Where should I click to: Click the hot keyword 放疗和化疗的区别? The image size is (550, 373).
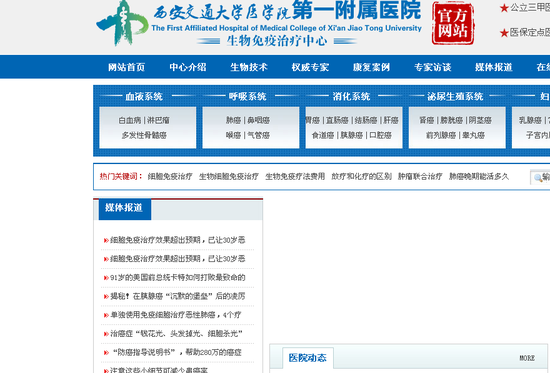361,176
